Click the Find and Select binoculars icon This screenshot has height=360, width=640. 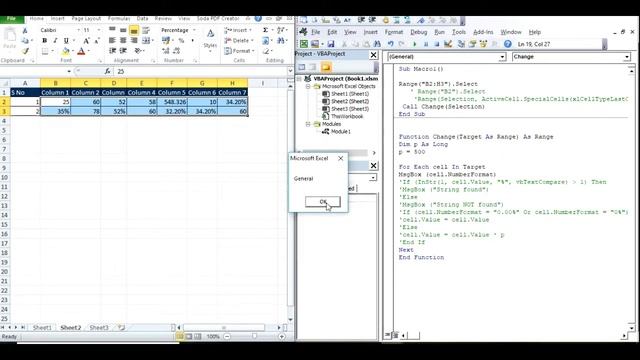coord(281,40)
